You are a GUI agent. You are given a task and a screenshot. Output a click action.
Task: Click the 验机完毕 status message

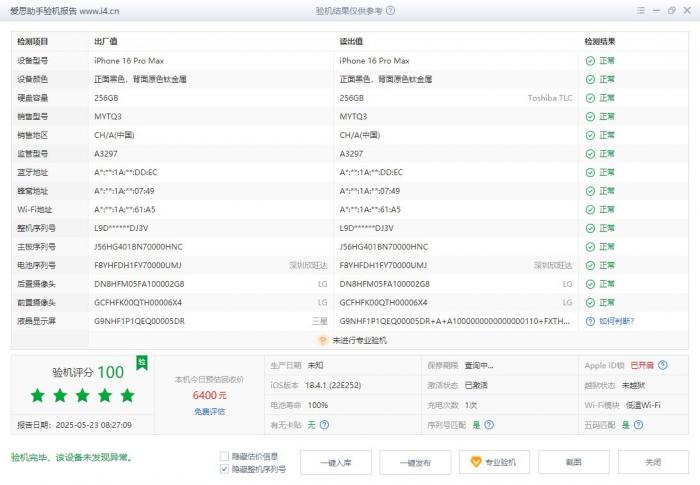pyautogui.click(x=71, y=458)
